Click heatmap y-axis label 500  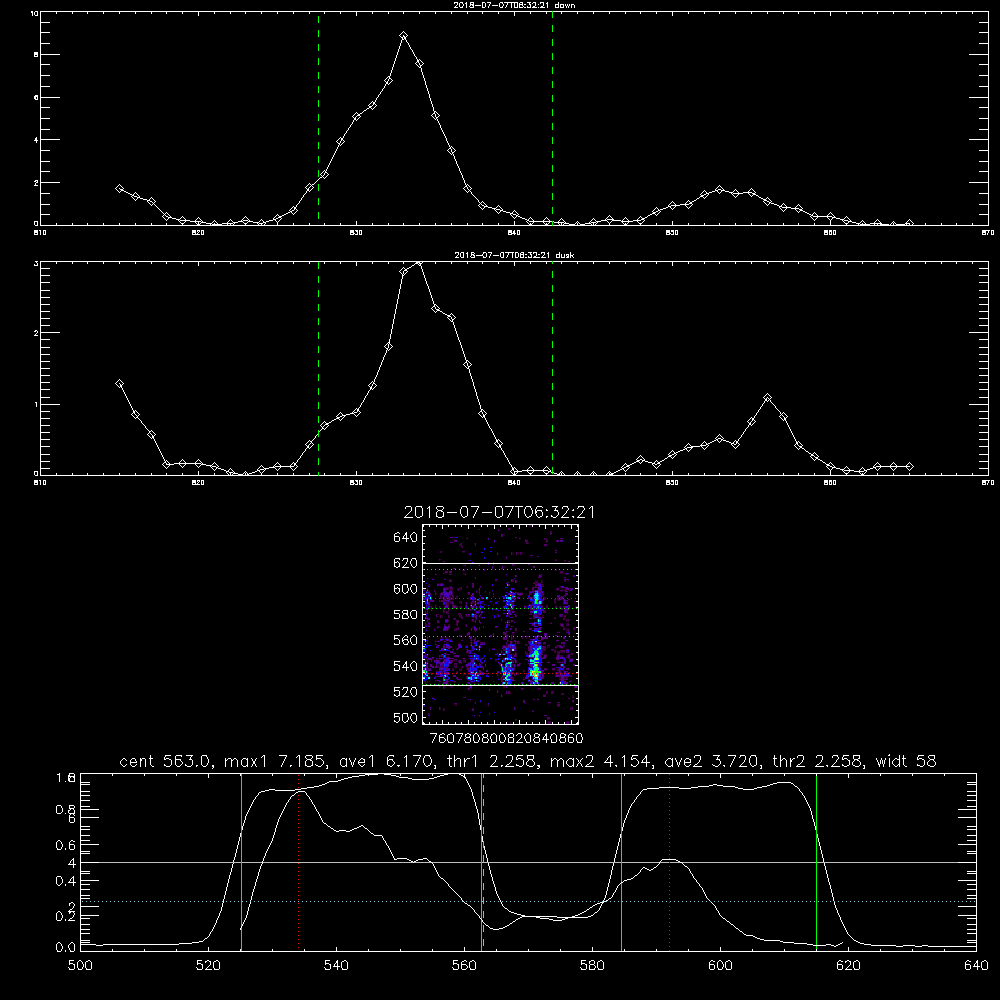click(406, 717)
